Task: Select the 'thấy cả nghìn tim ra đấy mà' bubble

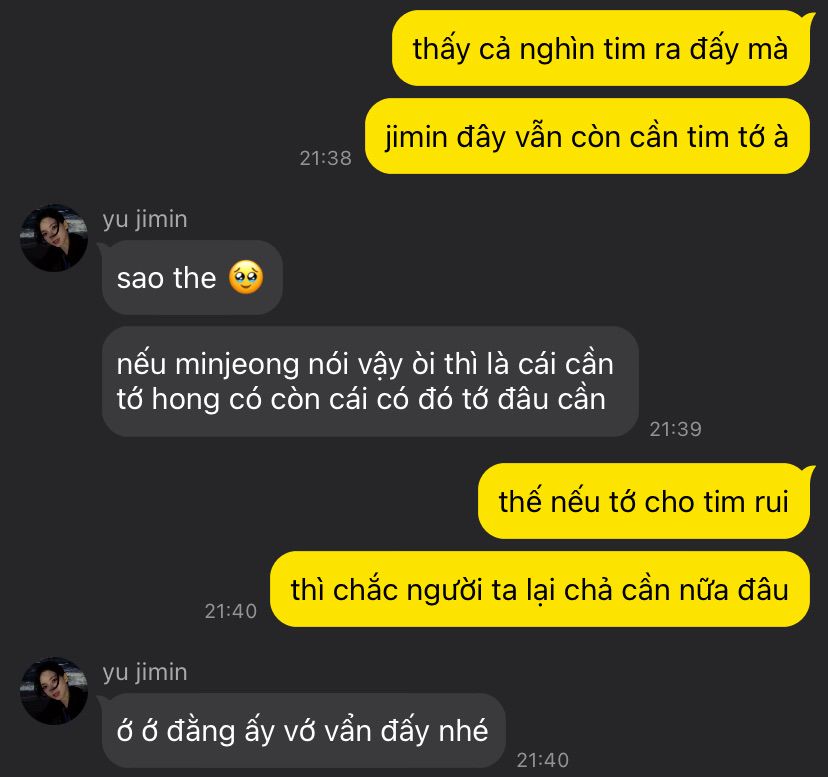Action: click(x=601, y=48)
